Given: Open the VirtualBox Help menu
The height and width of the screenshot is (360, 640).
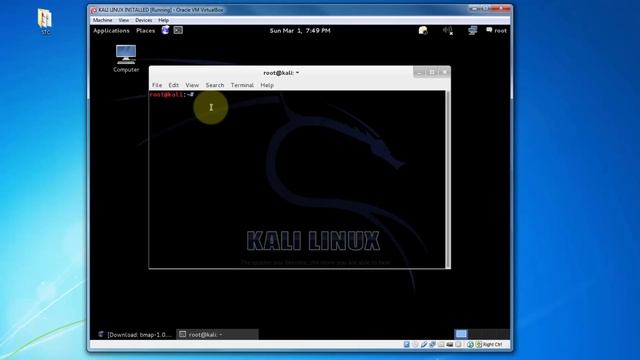Looking at the screenshot, I should click(x=163, y=20).
